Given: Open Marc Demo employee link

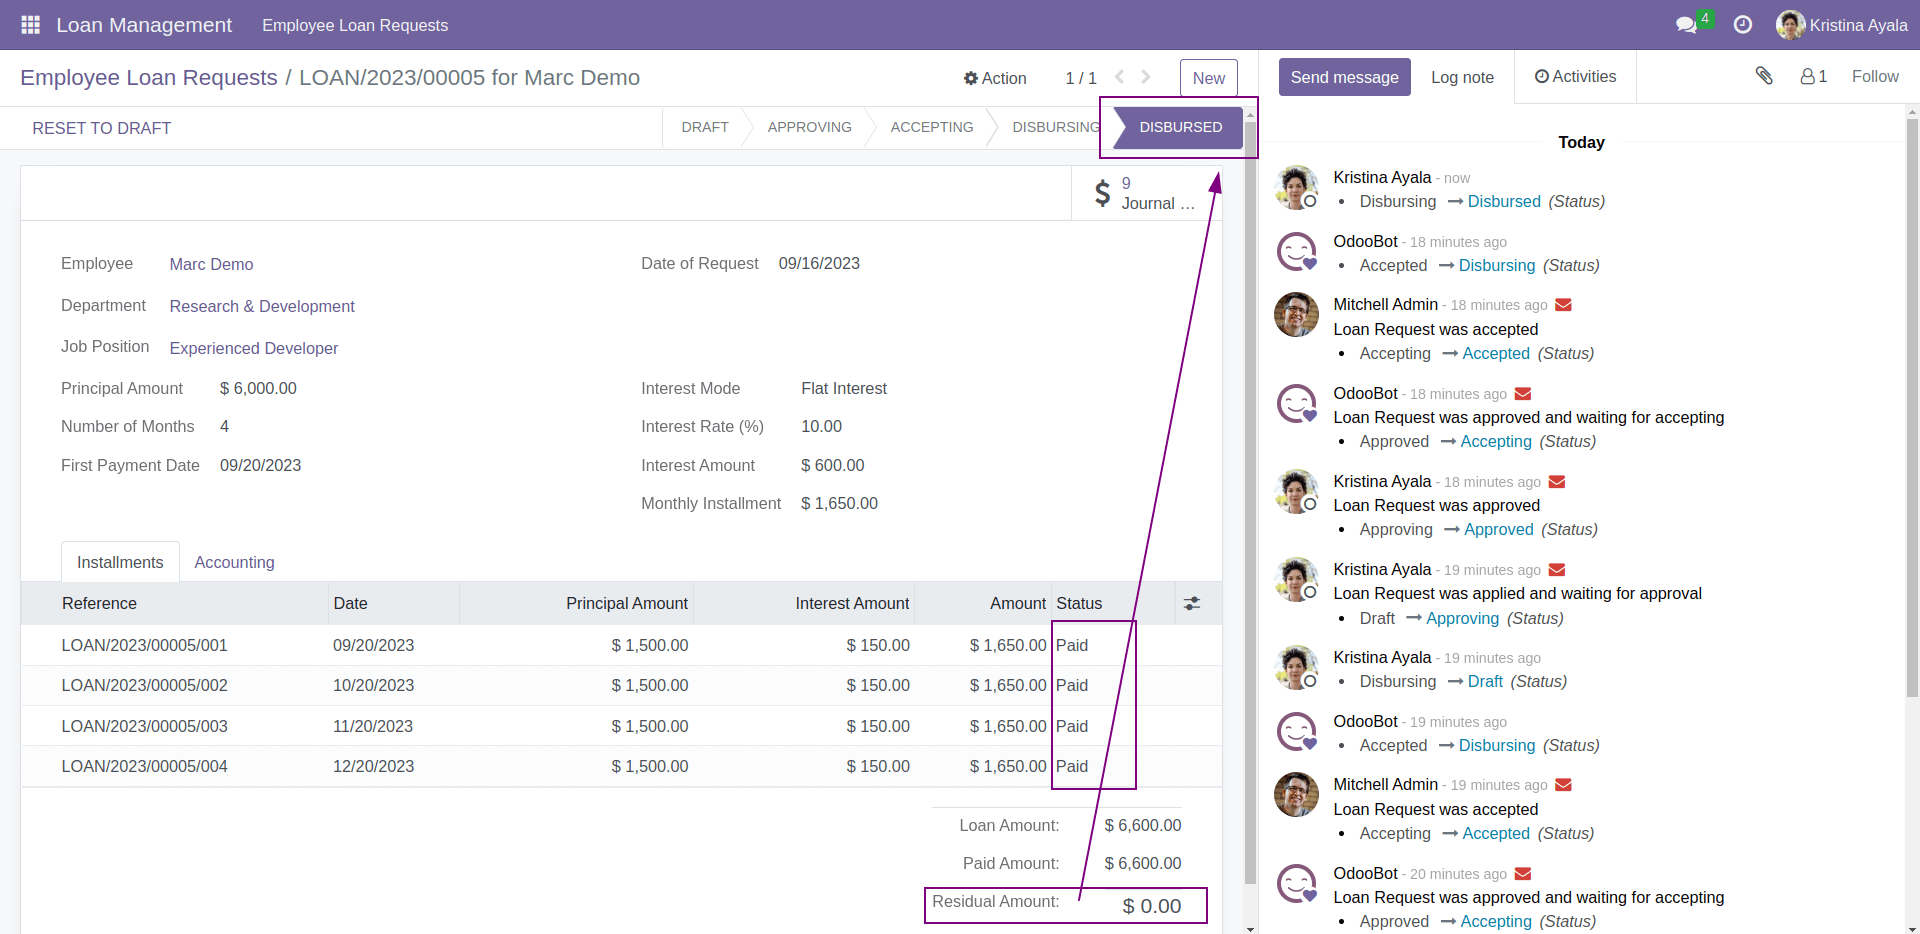Looking at the screenshot, I should click(x=211, y=264).
